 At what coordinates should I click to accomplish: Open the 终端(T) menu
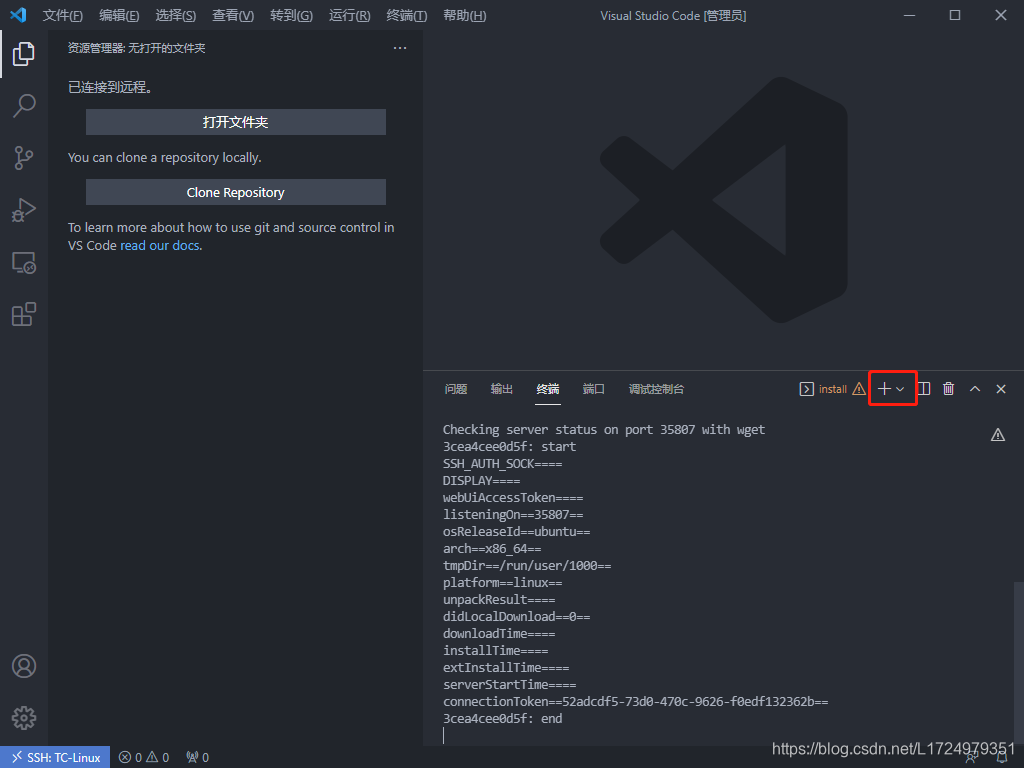[x=407, y=16]
